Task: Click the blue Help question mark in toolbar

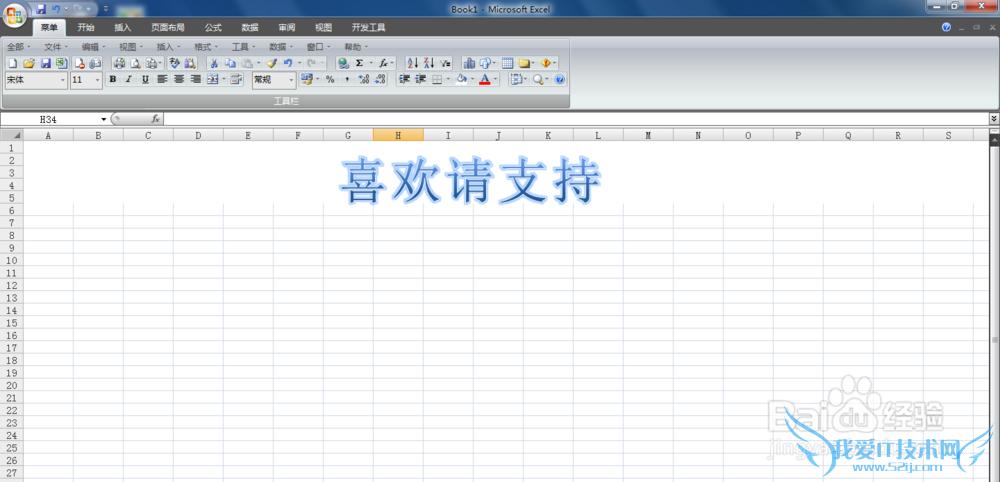Action: [560, 80]
